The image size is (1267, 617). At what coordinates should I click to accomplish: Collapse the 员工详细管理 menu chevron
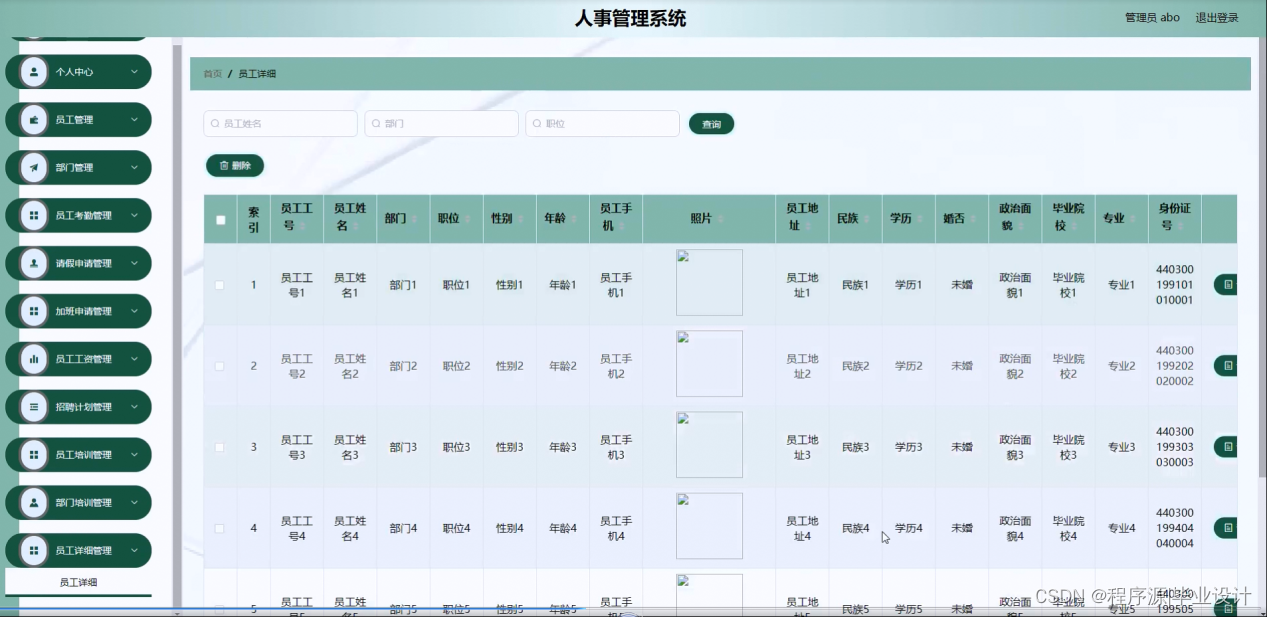tap(134, 551)
